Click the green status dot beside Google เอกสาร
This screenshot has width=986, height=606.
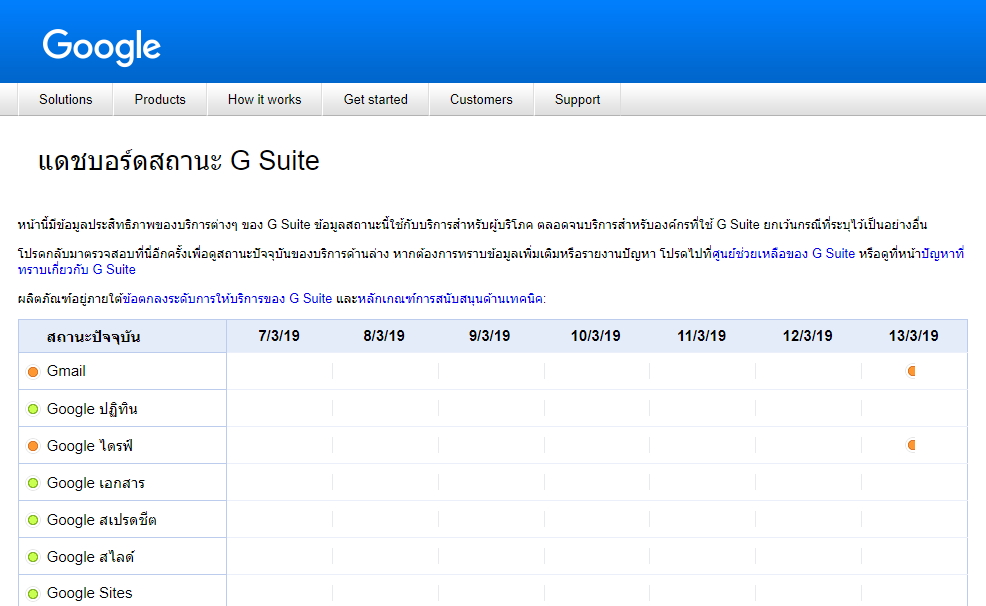(33, 483)
